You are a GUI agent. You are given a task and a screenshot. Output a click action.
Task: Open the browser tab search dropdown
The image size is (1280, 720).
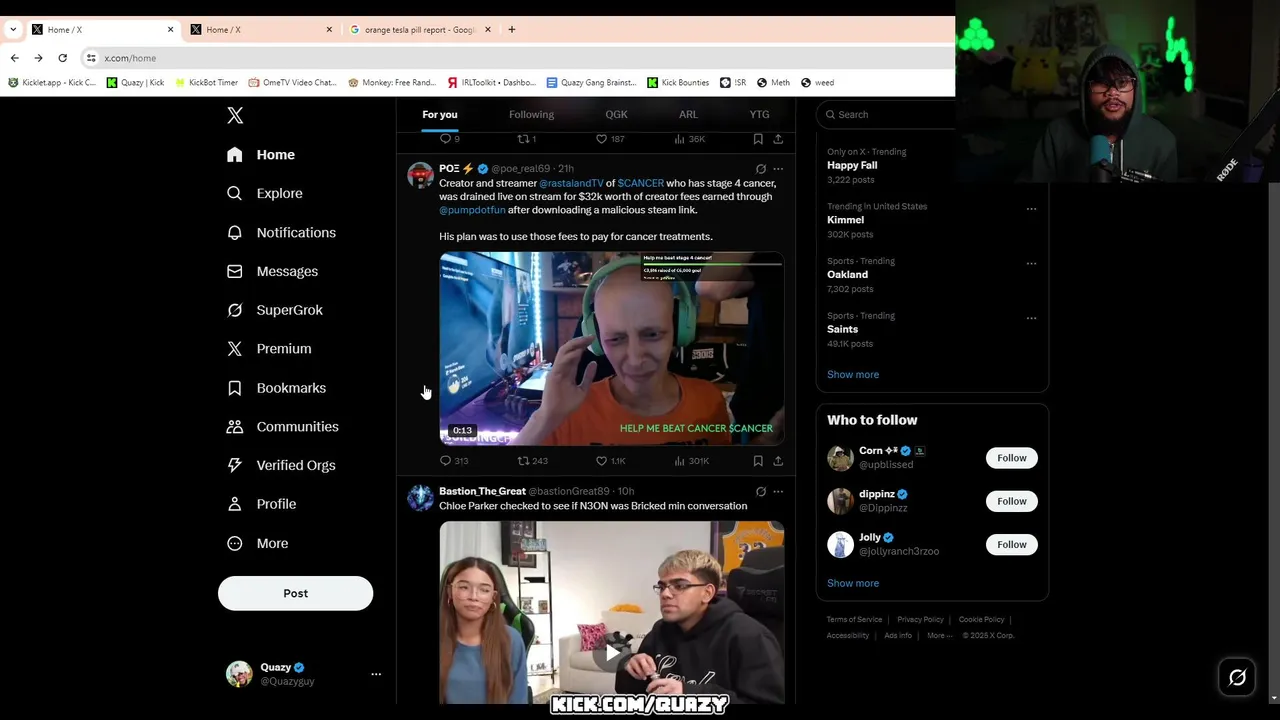pyautogui.click(x=13, y=30)
